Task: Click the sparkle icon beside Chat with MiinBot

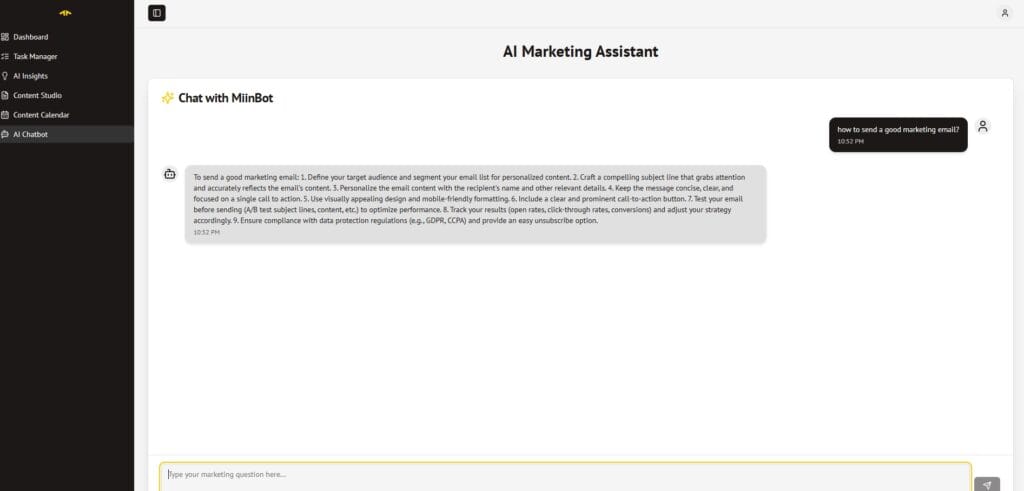Action: [x=167, y=98]
